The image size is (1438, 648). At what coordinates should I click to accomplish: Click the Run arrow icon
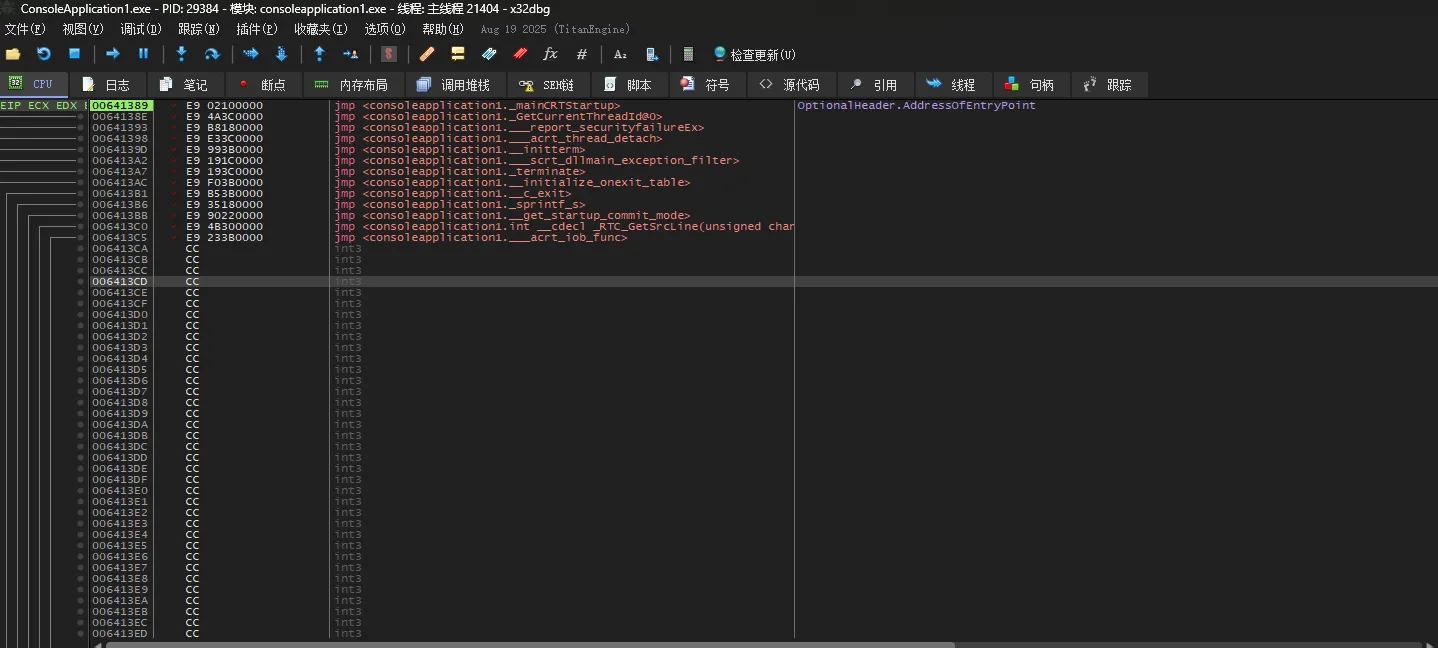tap(112, 54)
